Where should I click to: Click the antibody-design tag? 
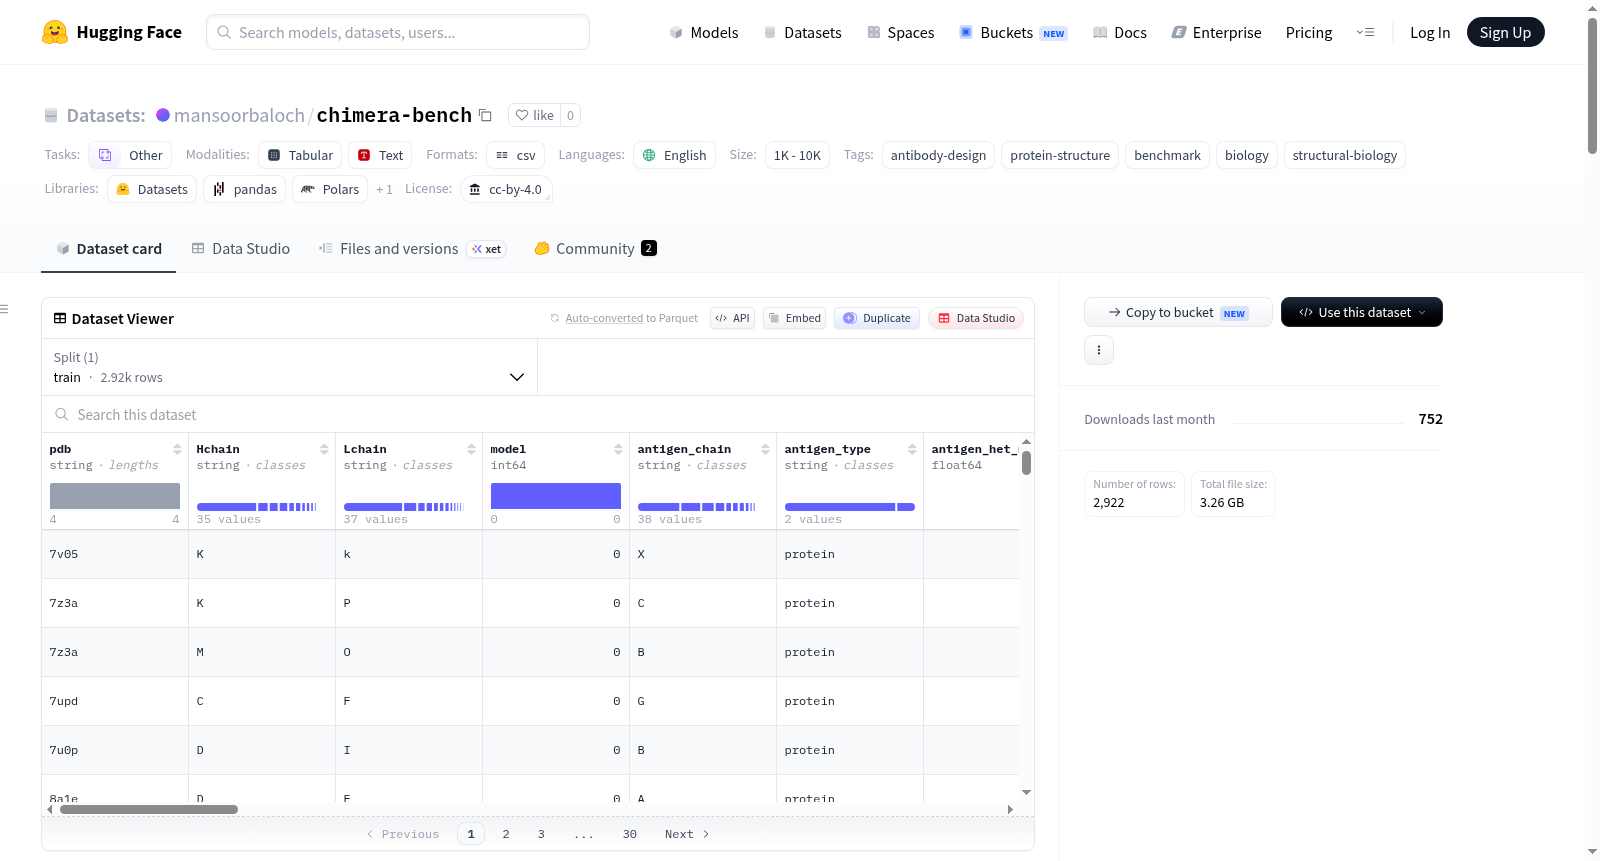[938, 155]
